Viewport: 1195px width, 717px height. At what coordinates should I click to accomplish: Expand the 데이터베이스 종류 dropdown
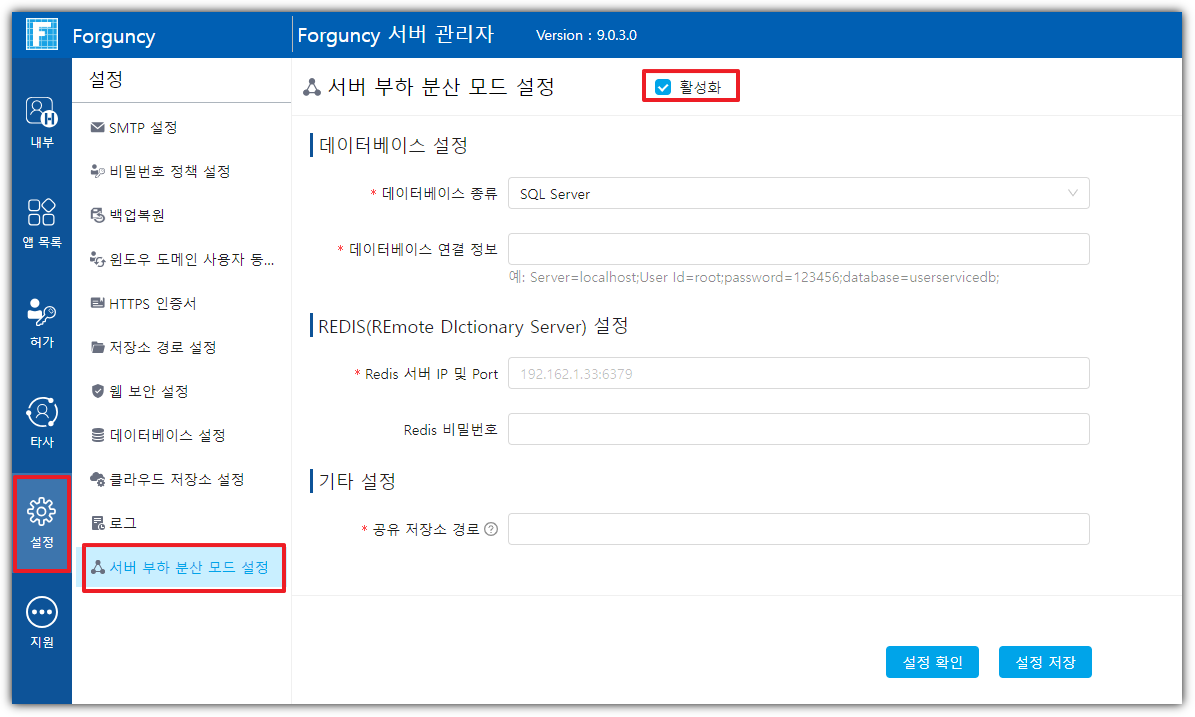(797, 194)
